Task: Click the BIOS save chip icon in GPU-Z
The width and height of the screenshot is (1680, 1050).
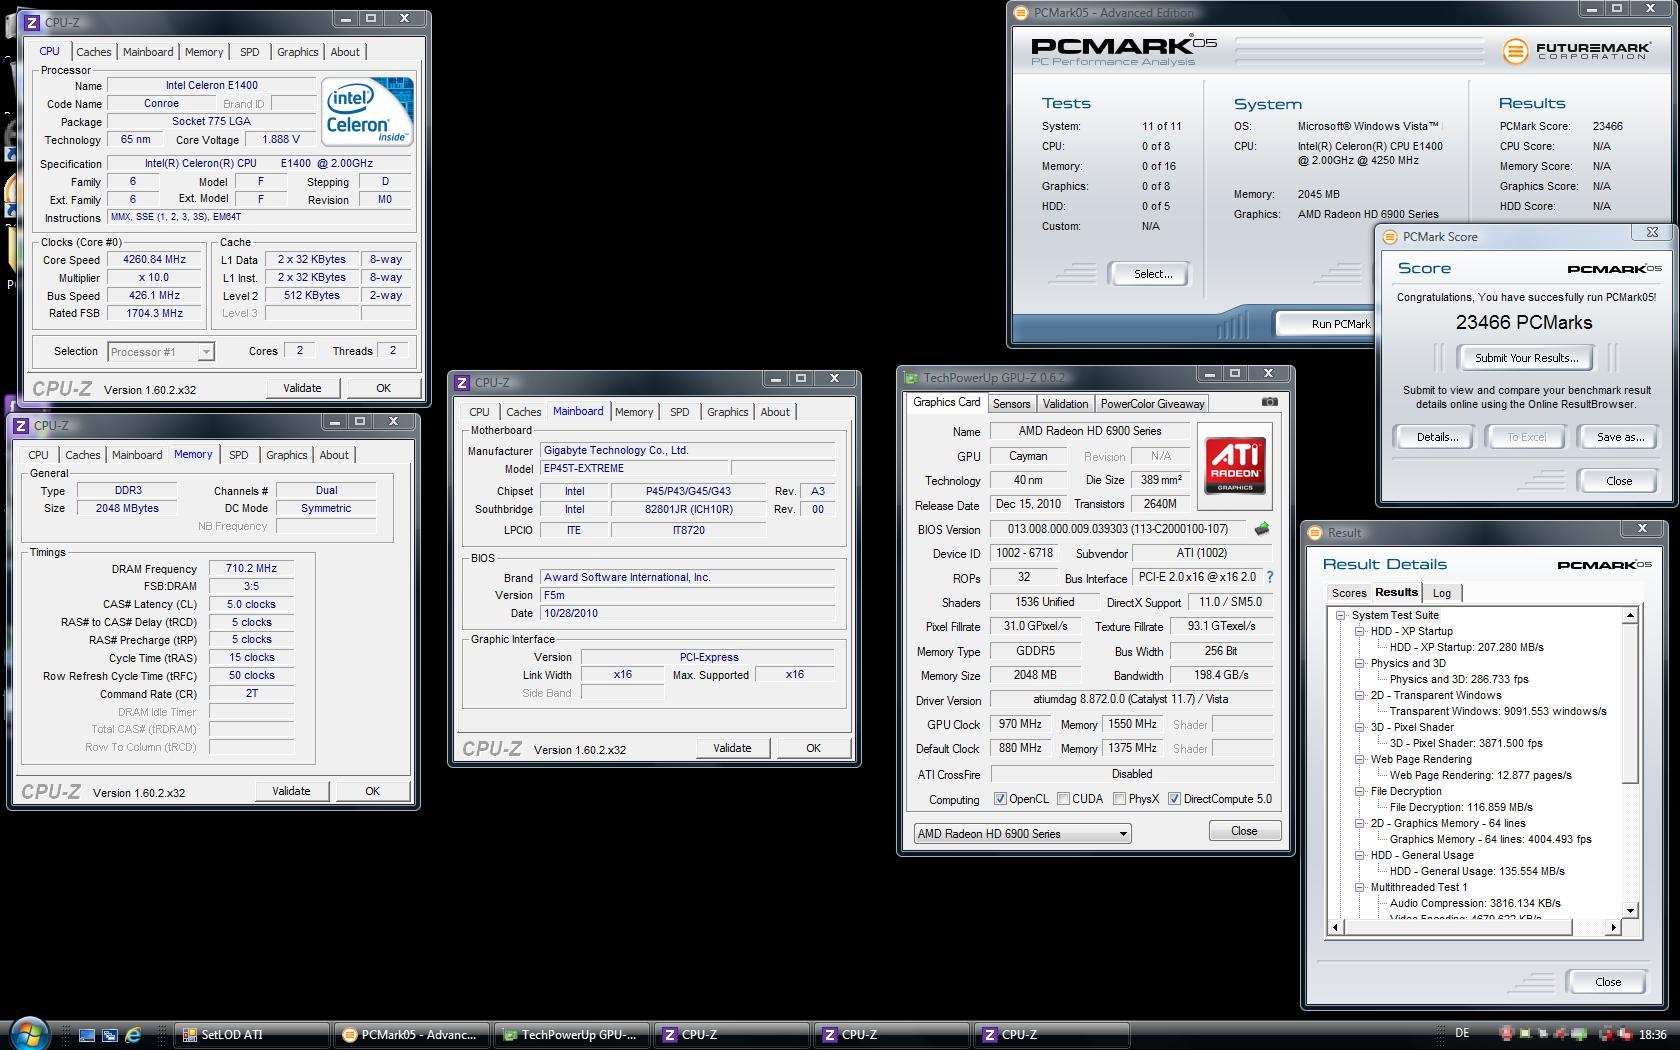Action: coord(1262,529)
